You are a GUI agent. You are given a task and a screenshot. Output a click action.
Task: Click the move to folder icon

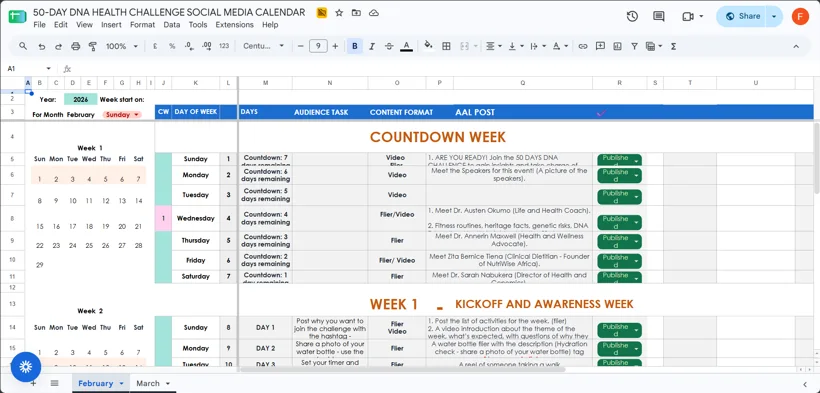[356, 13]
